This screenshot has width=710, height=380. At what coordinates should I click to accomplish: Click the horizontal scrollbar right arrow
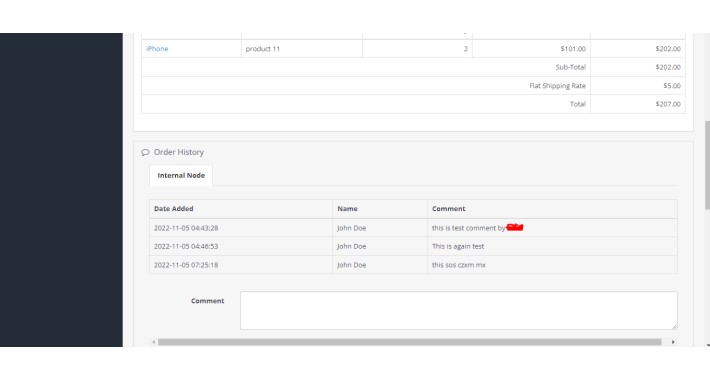(673, 342)
